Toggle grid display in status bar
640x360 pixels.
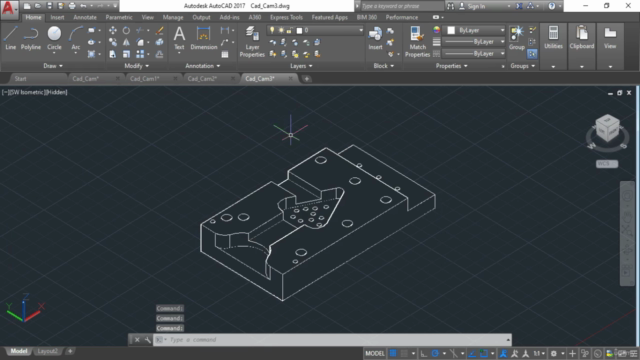393,353
